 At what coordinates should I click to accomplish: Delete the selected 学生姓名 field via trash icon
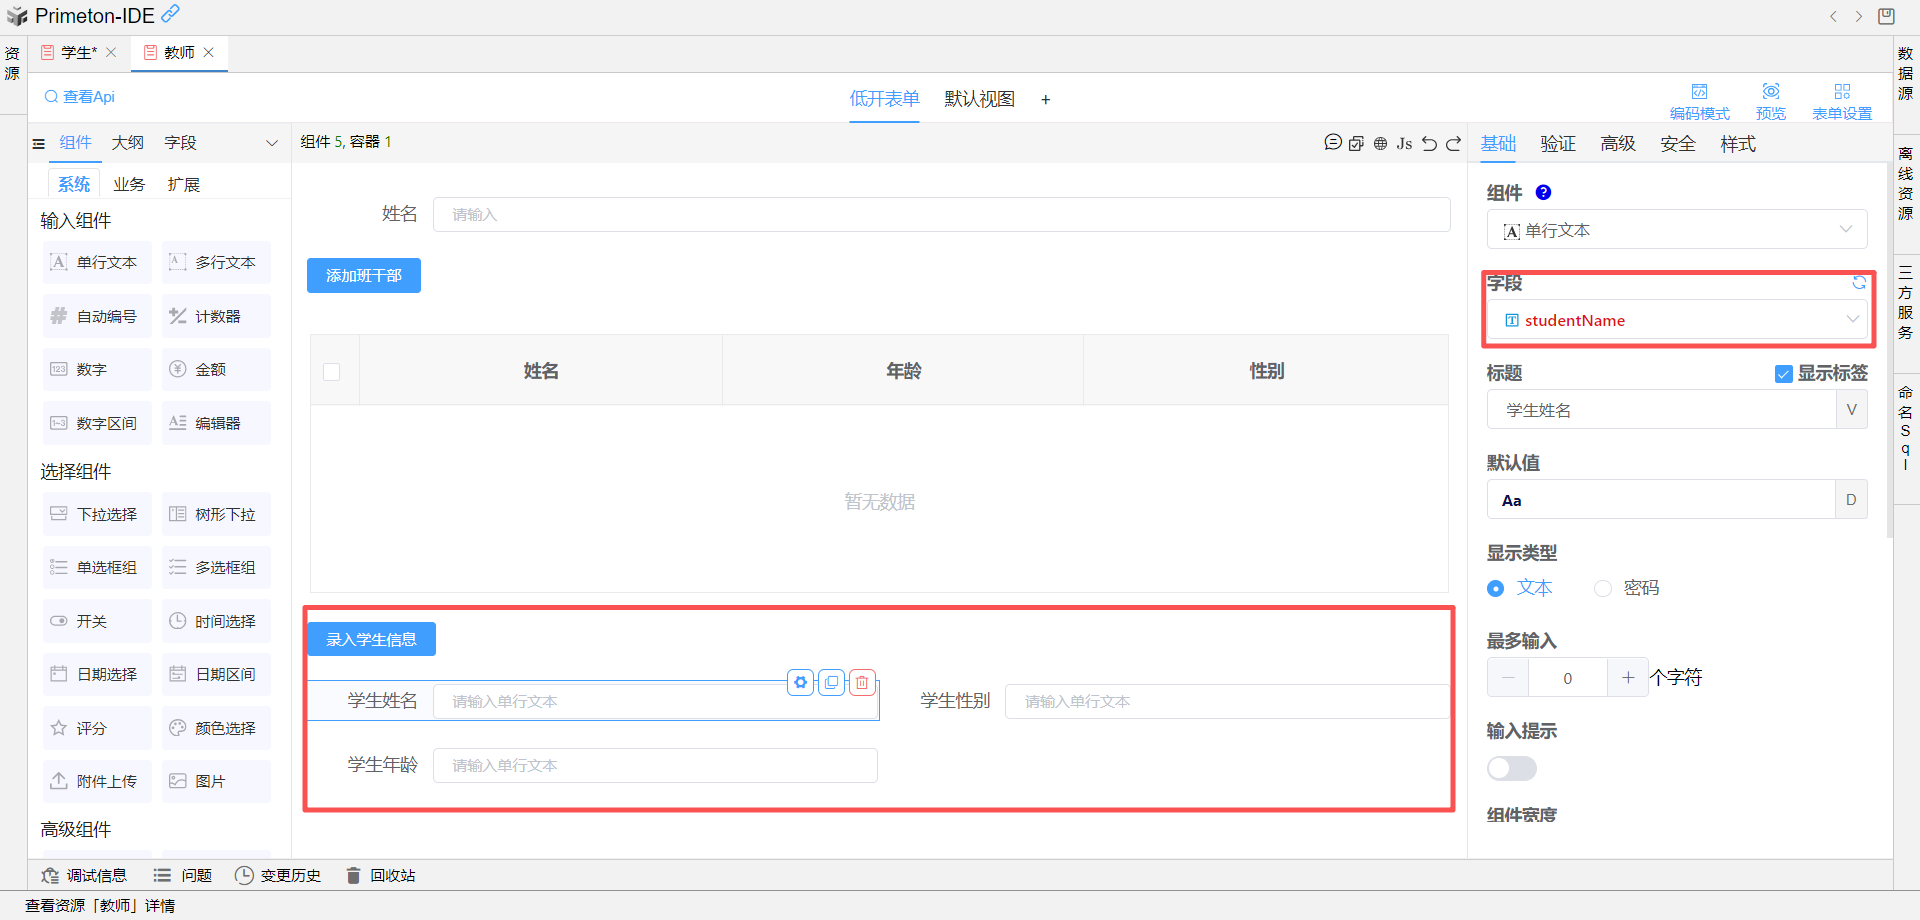[x=862, y=683]
